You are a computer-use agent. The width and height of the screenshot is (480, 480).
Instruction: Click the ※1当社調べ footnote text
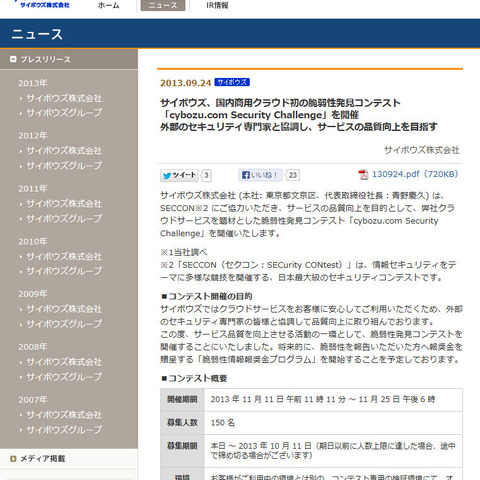[184, 252]
